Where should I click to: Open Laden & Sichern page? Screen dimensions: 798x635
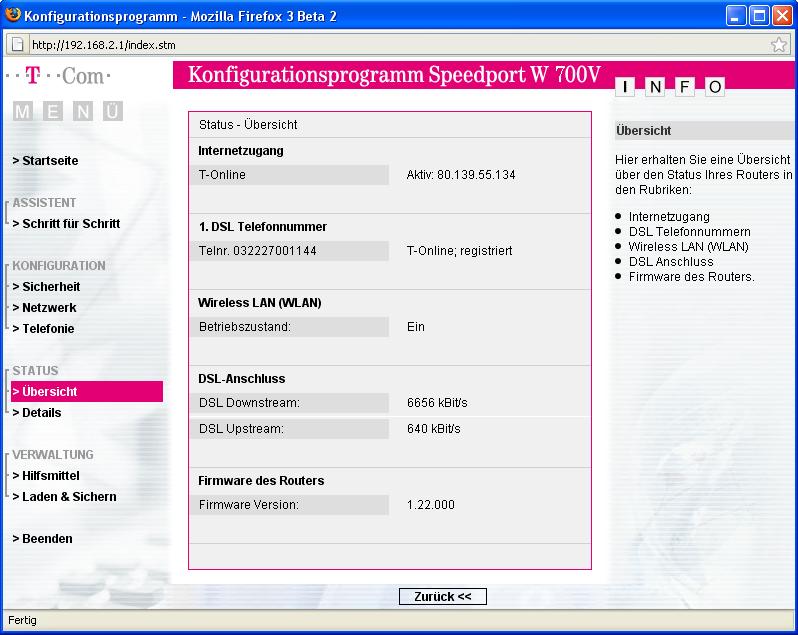pos(64,497)
